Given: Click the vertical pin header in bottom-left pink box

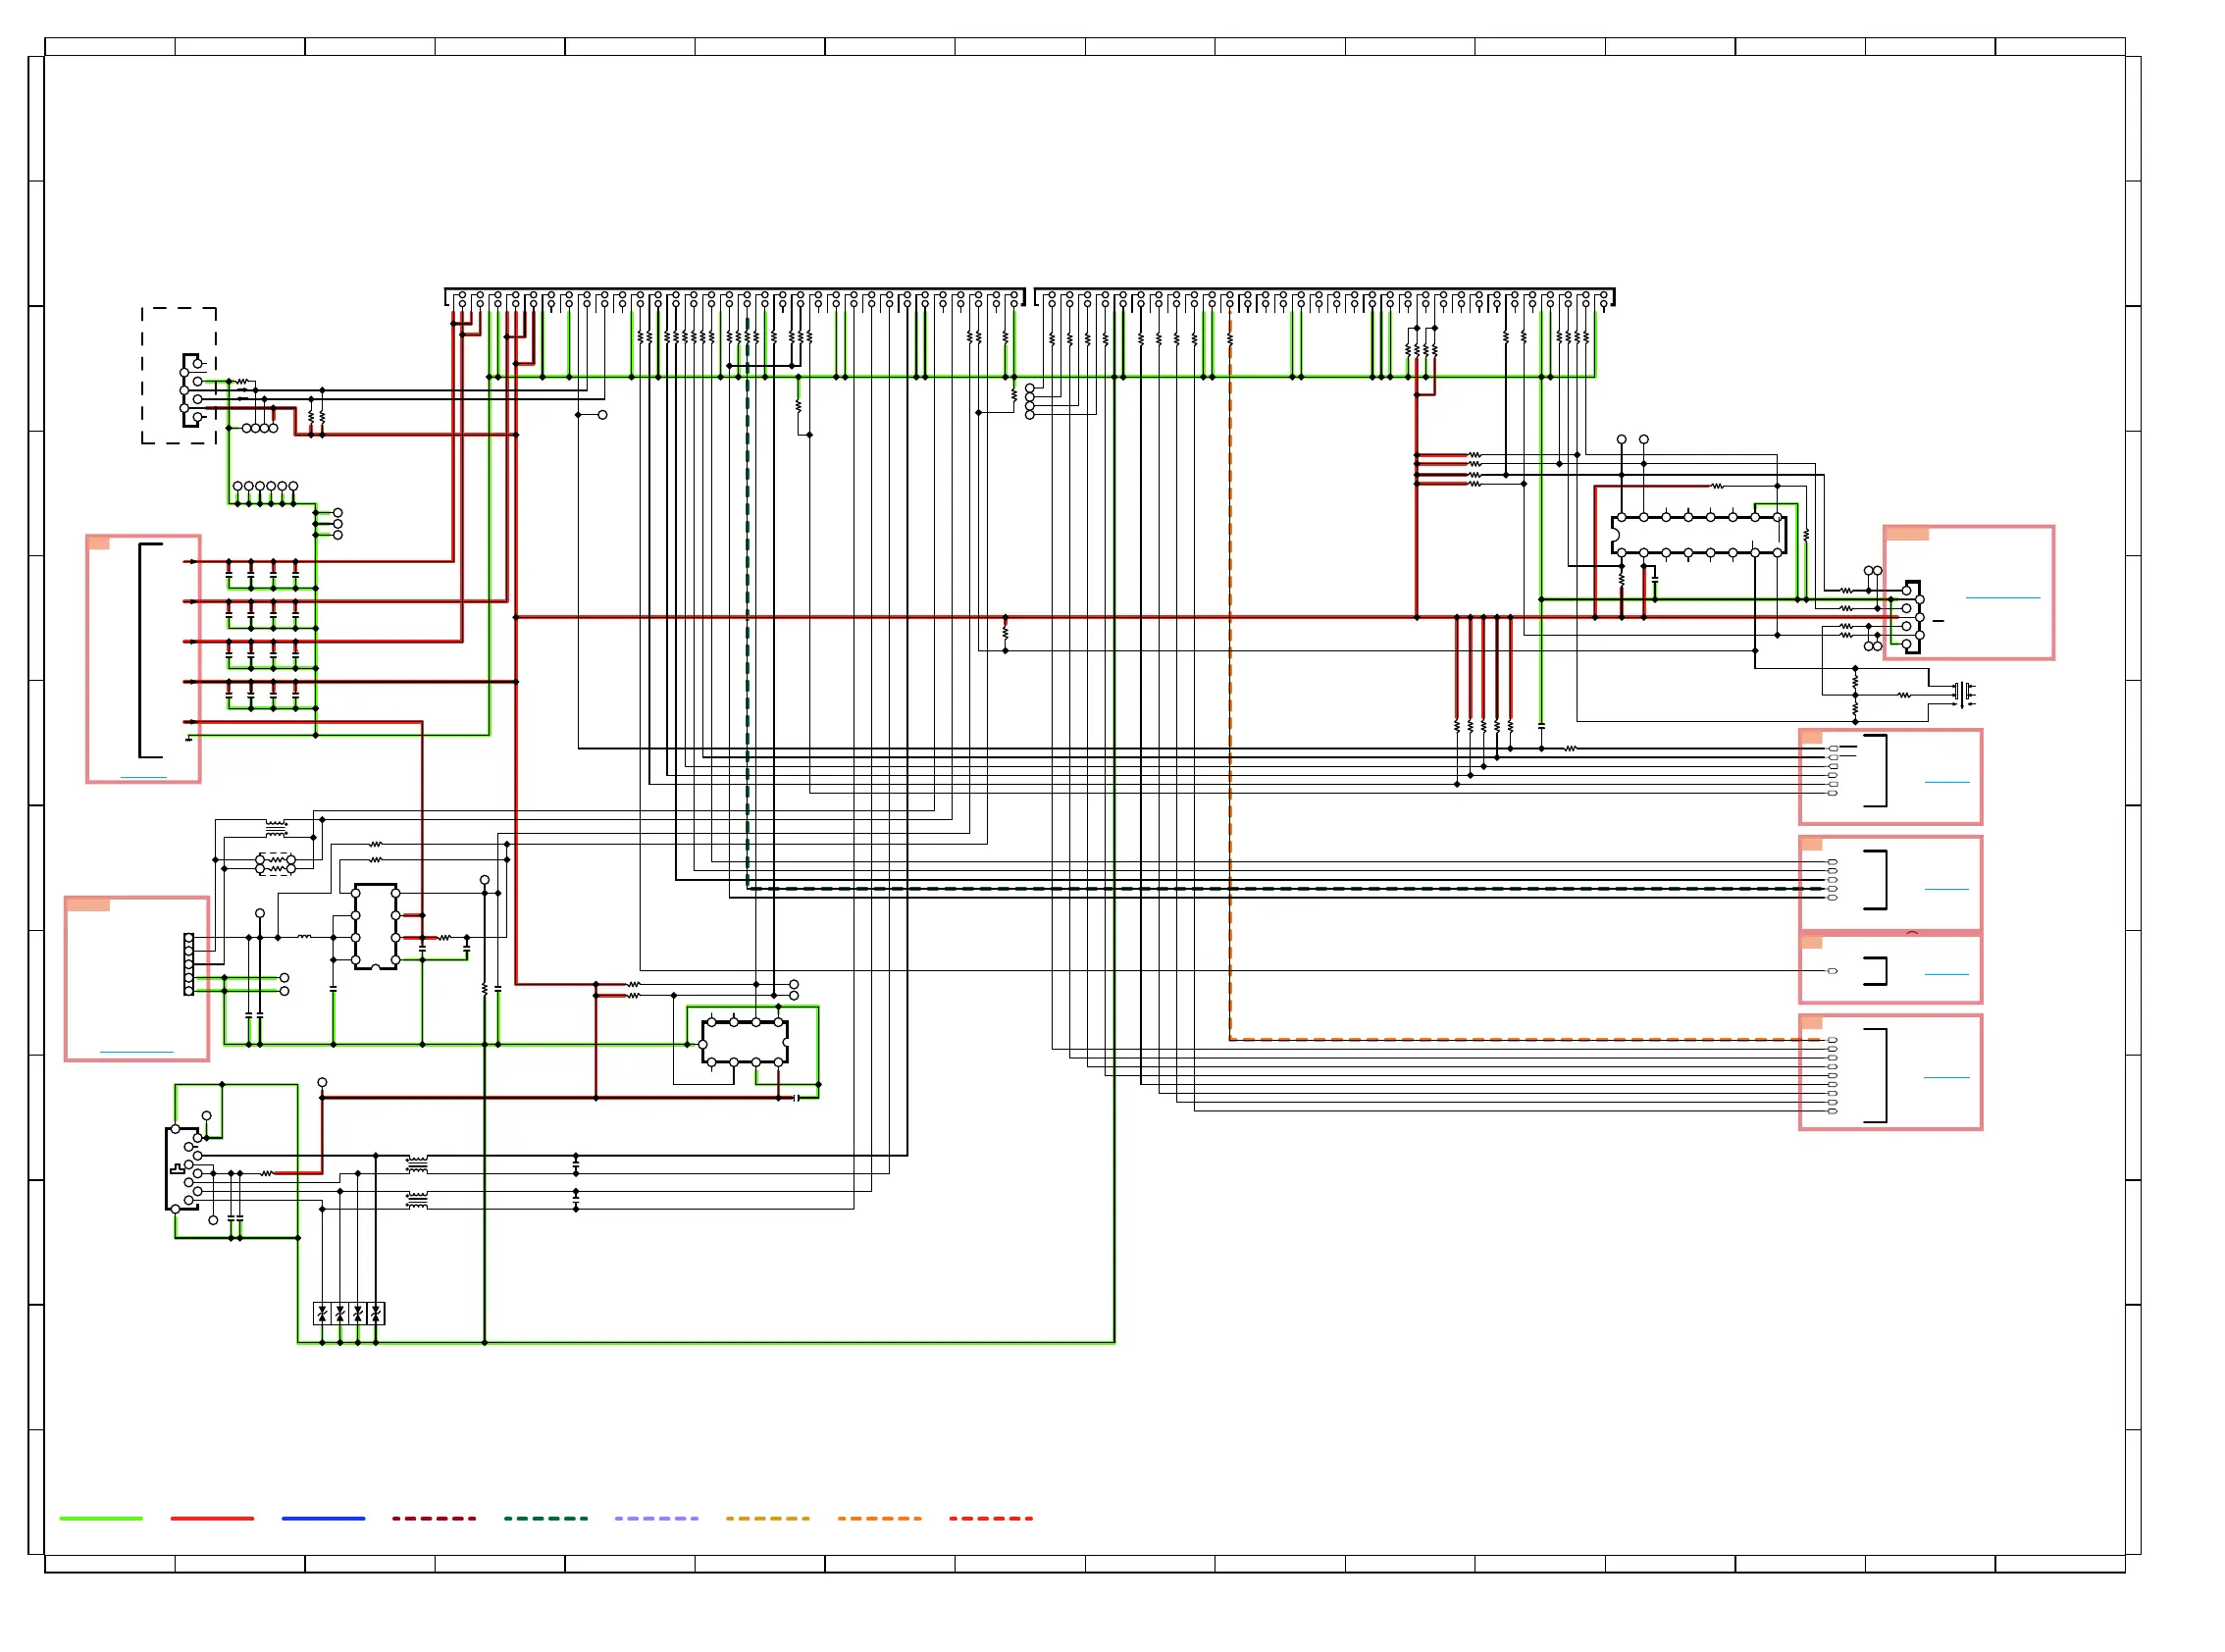Looking at the screenshot, I should 188,964.
